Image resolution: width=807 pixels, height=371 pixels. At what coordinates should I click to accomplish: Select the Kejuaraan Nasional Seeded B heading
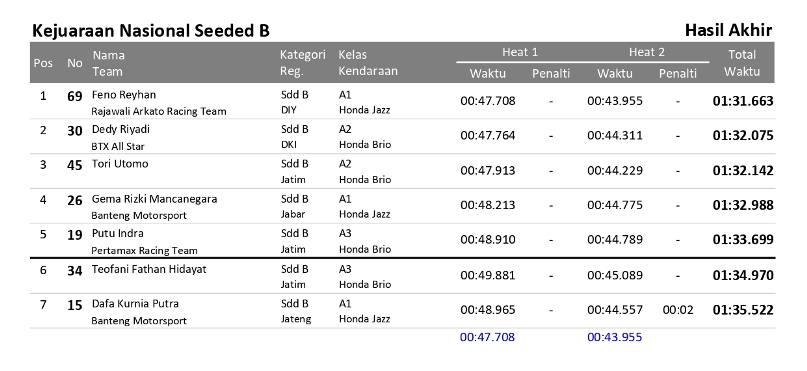[151, 31]
